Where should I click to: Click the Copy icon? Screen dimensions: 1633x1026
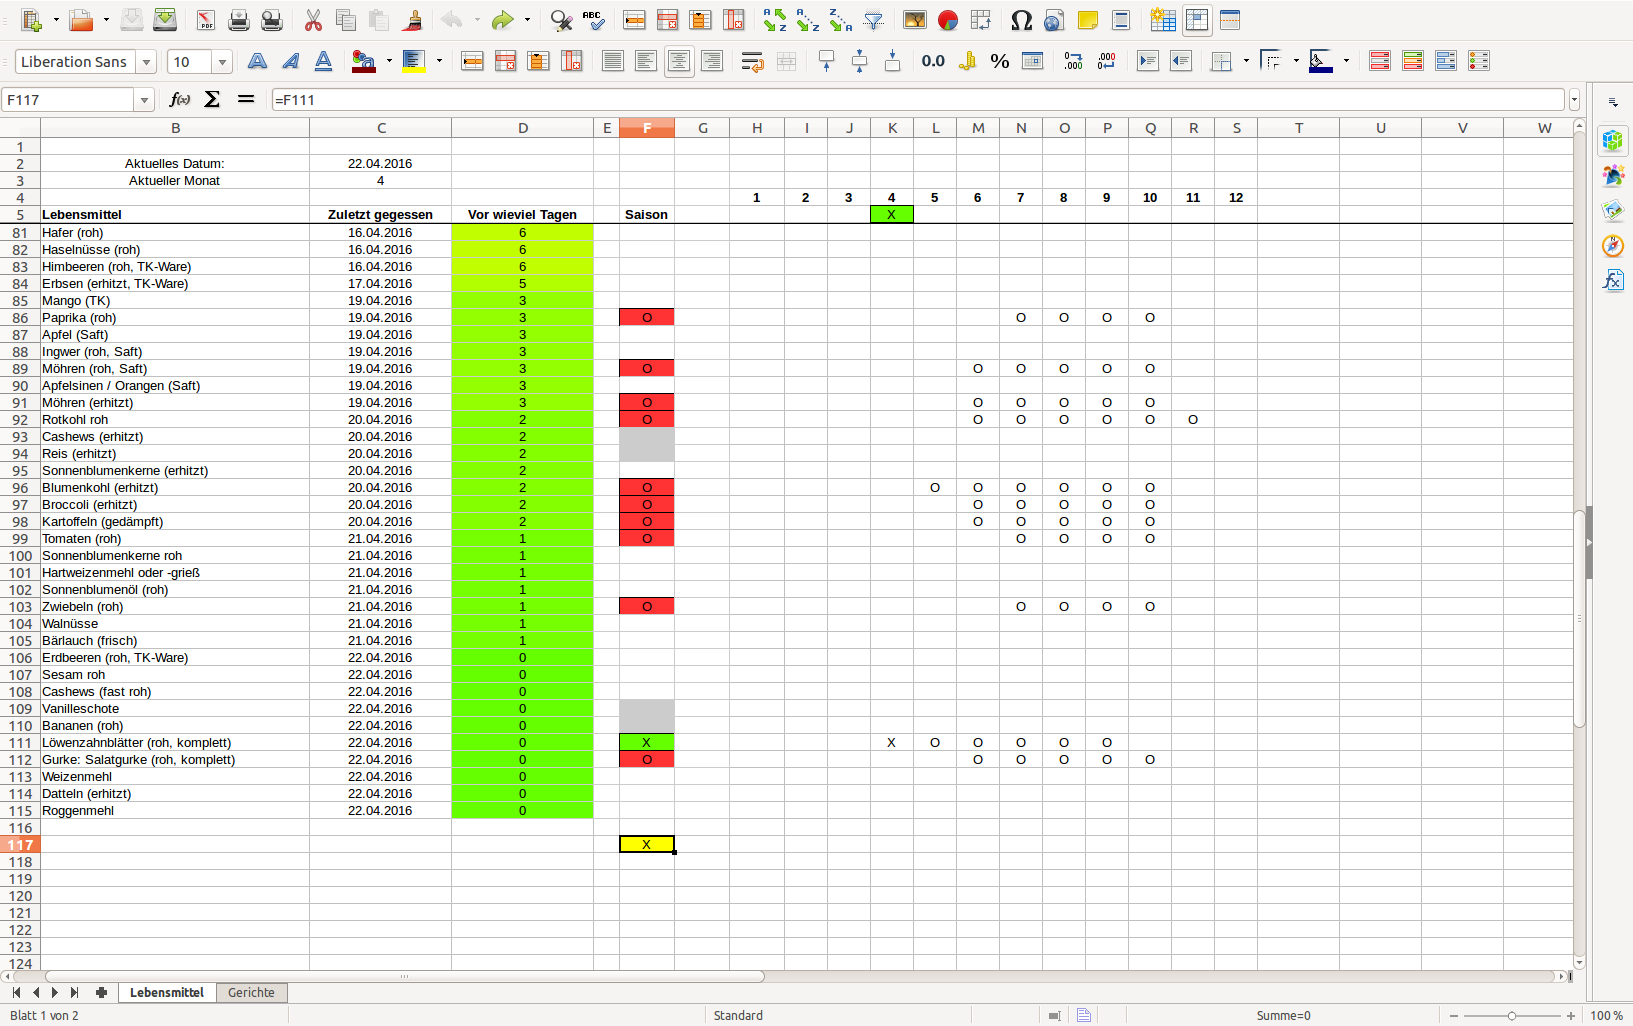pyautogui.click(x=346, y=20)
